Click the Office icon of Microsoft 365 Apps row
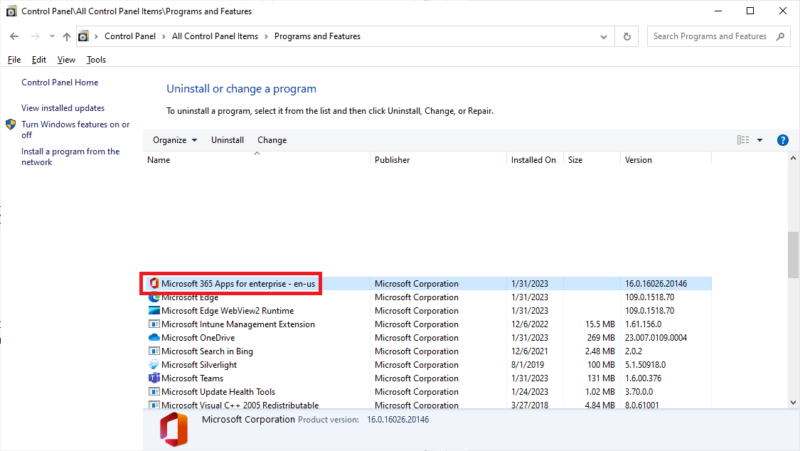The height and width of the screenshot is (451, 800). click(154, 283)
